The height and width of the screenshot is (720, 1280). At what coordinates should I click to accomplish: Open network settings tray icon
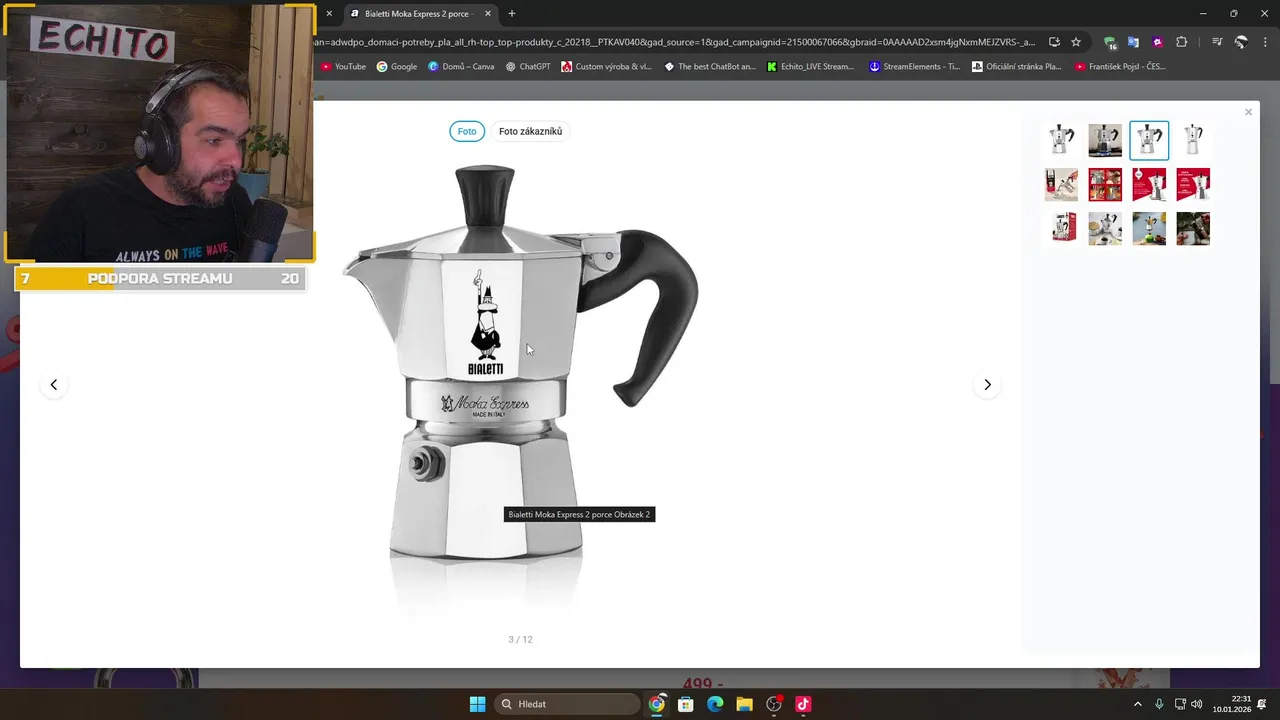[1180, 704]
